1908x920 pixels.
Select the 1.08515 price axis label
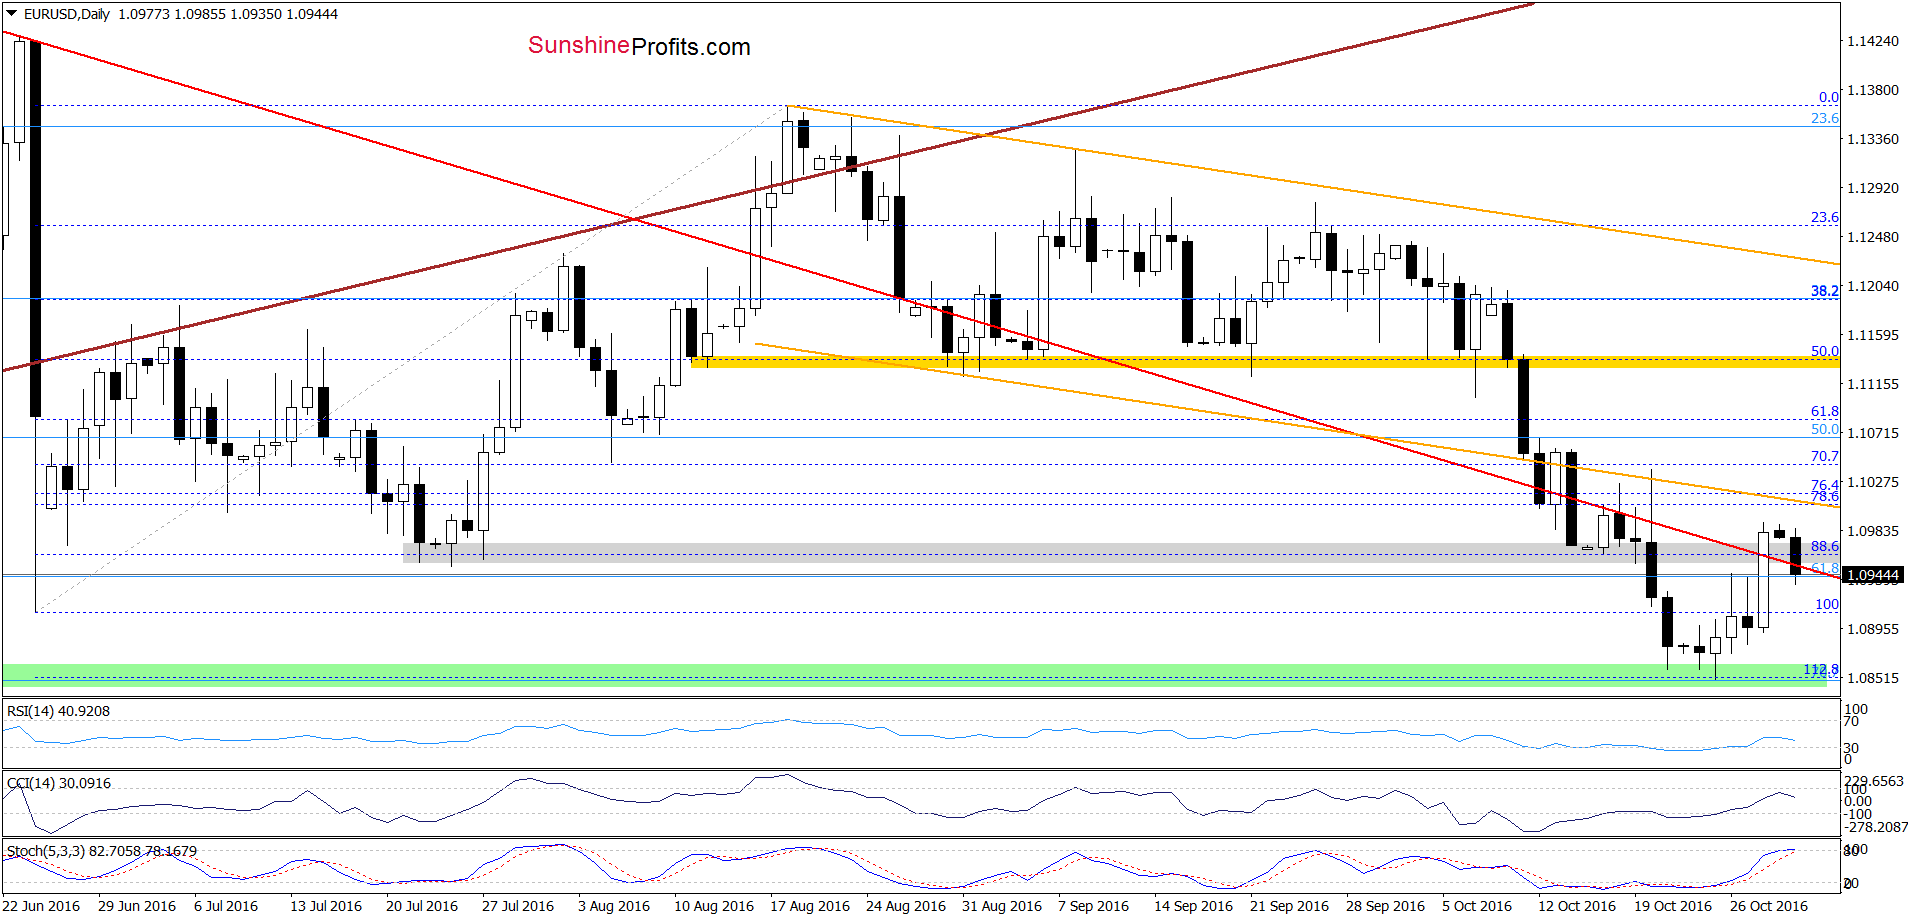point(1872,678)
